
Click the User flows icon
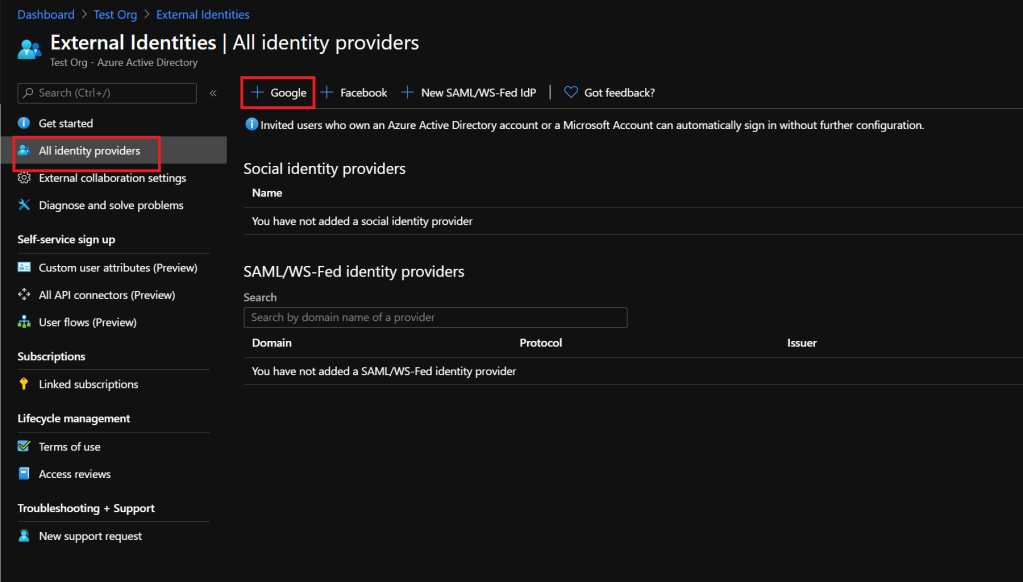click(24, 322)
